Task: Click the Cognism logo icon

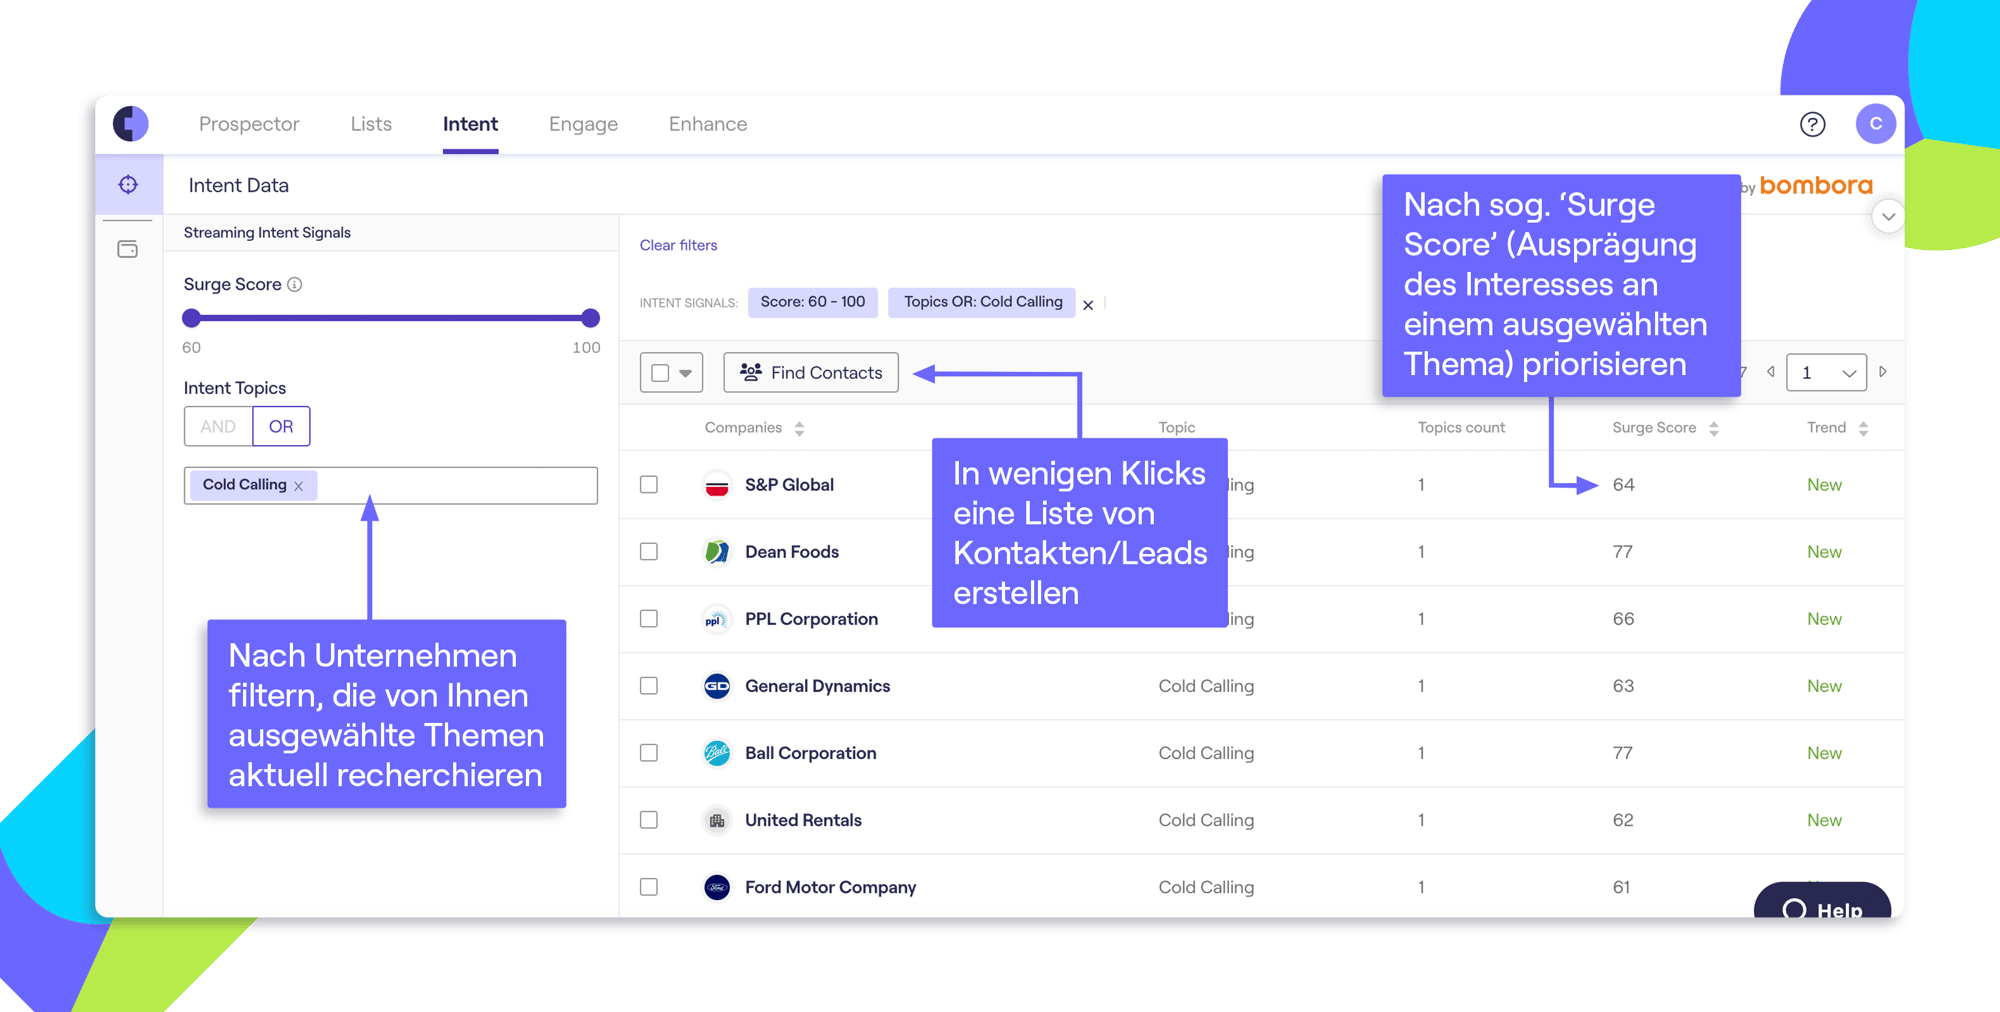Action: [131, 124]
